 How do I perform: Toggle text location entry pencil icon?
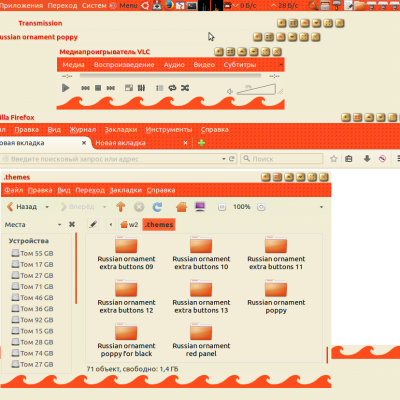93,224
